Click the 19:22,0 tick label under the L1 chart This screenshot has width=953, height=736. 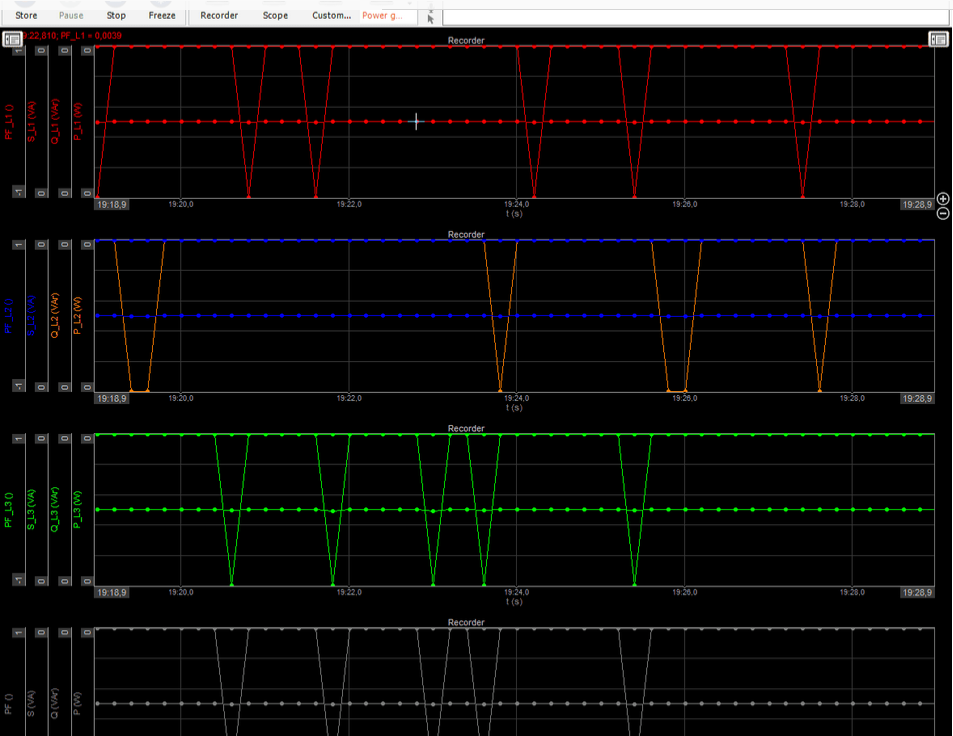click(349, 204)
